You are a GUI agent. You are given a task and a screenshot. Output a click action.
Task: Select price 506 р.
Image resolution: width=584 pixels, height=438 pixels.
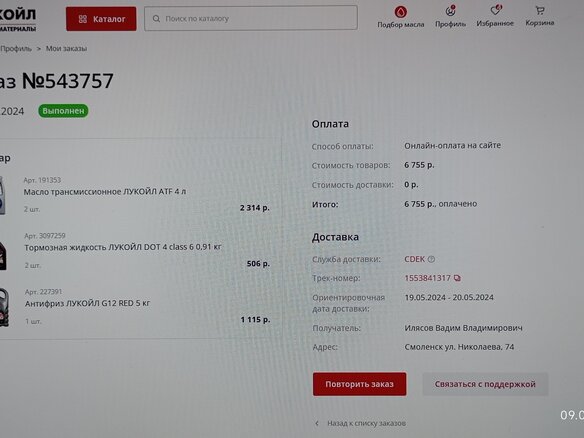[258, 264]
